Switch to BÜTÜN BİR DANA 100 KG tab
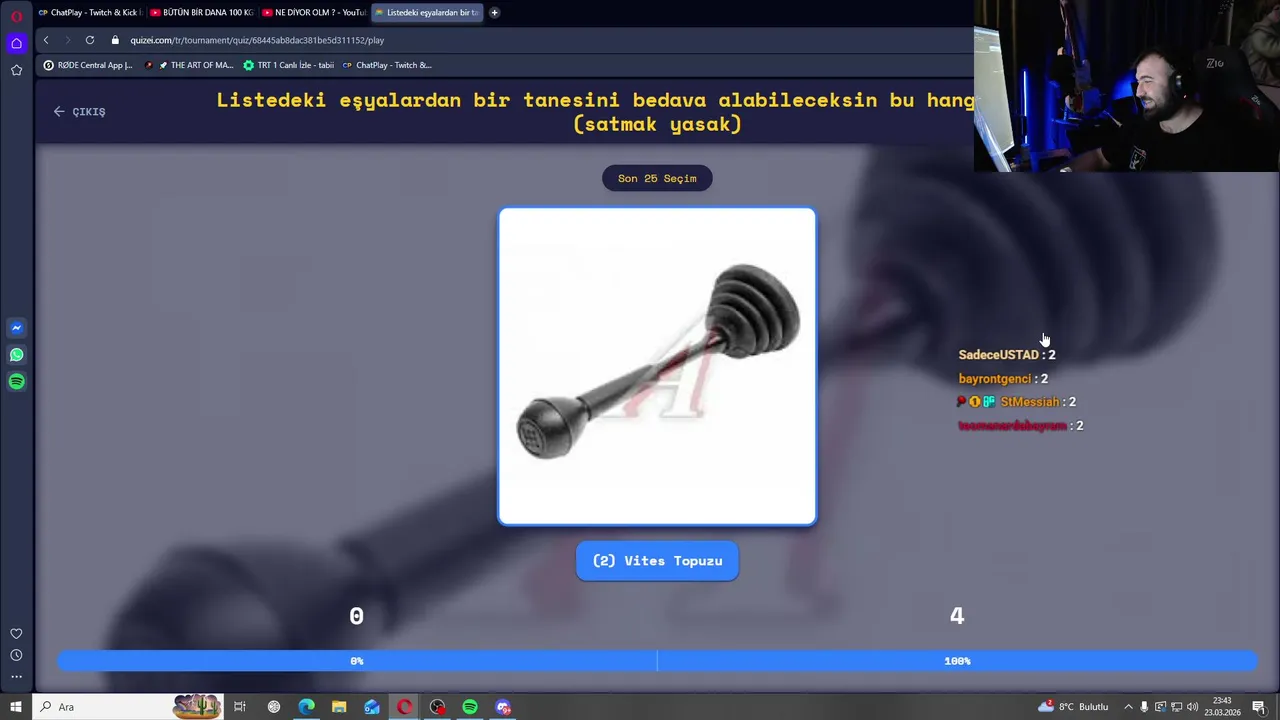Image resolution: width=1280 pixels, height=720 pixels. click(202, 13)
